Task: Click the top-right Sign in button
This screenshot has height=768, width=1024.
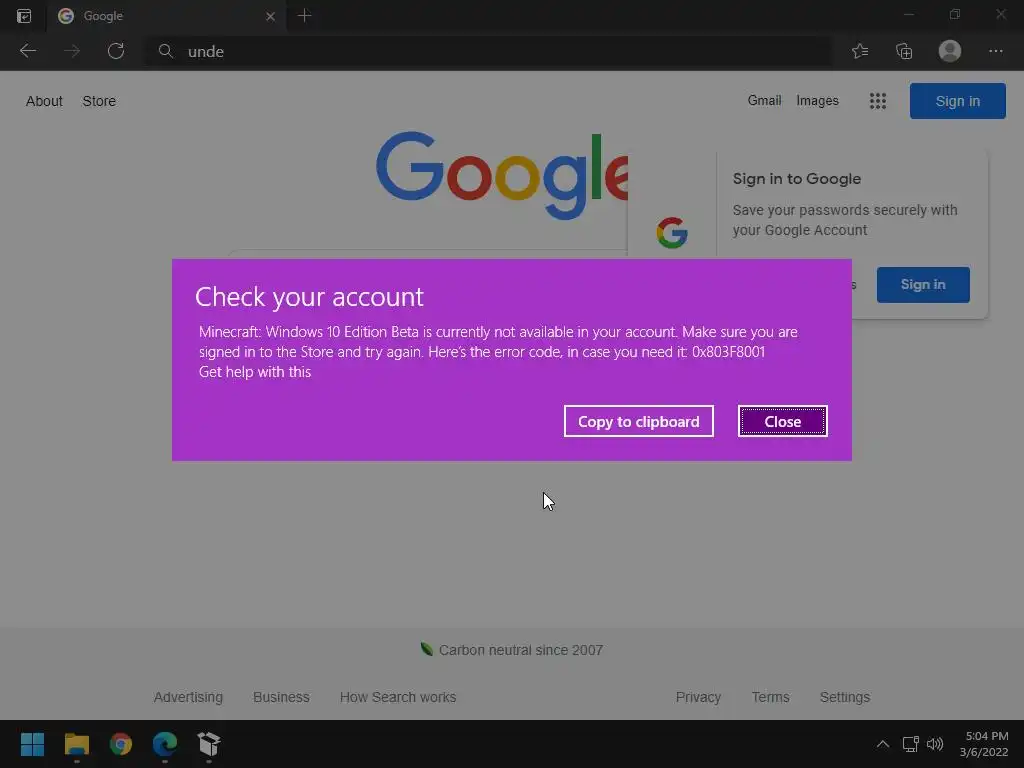Action: click(x=957, y=101)
